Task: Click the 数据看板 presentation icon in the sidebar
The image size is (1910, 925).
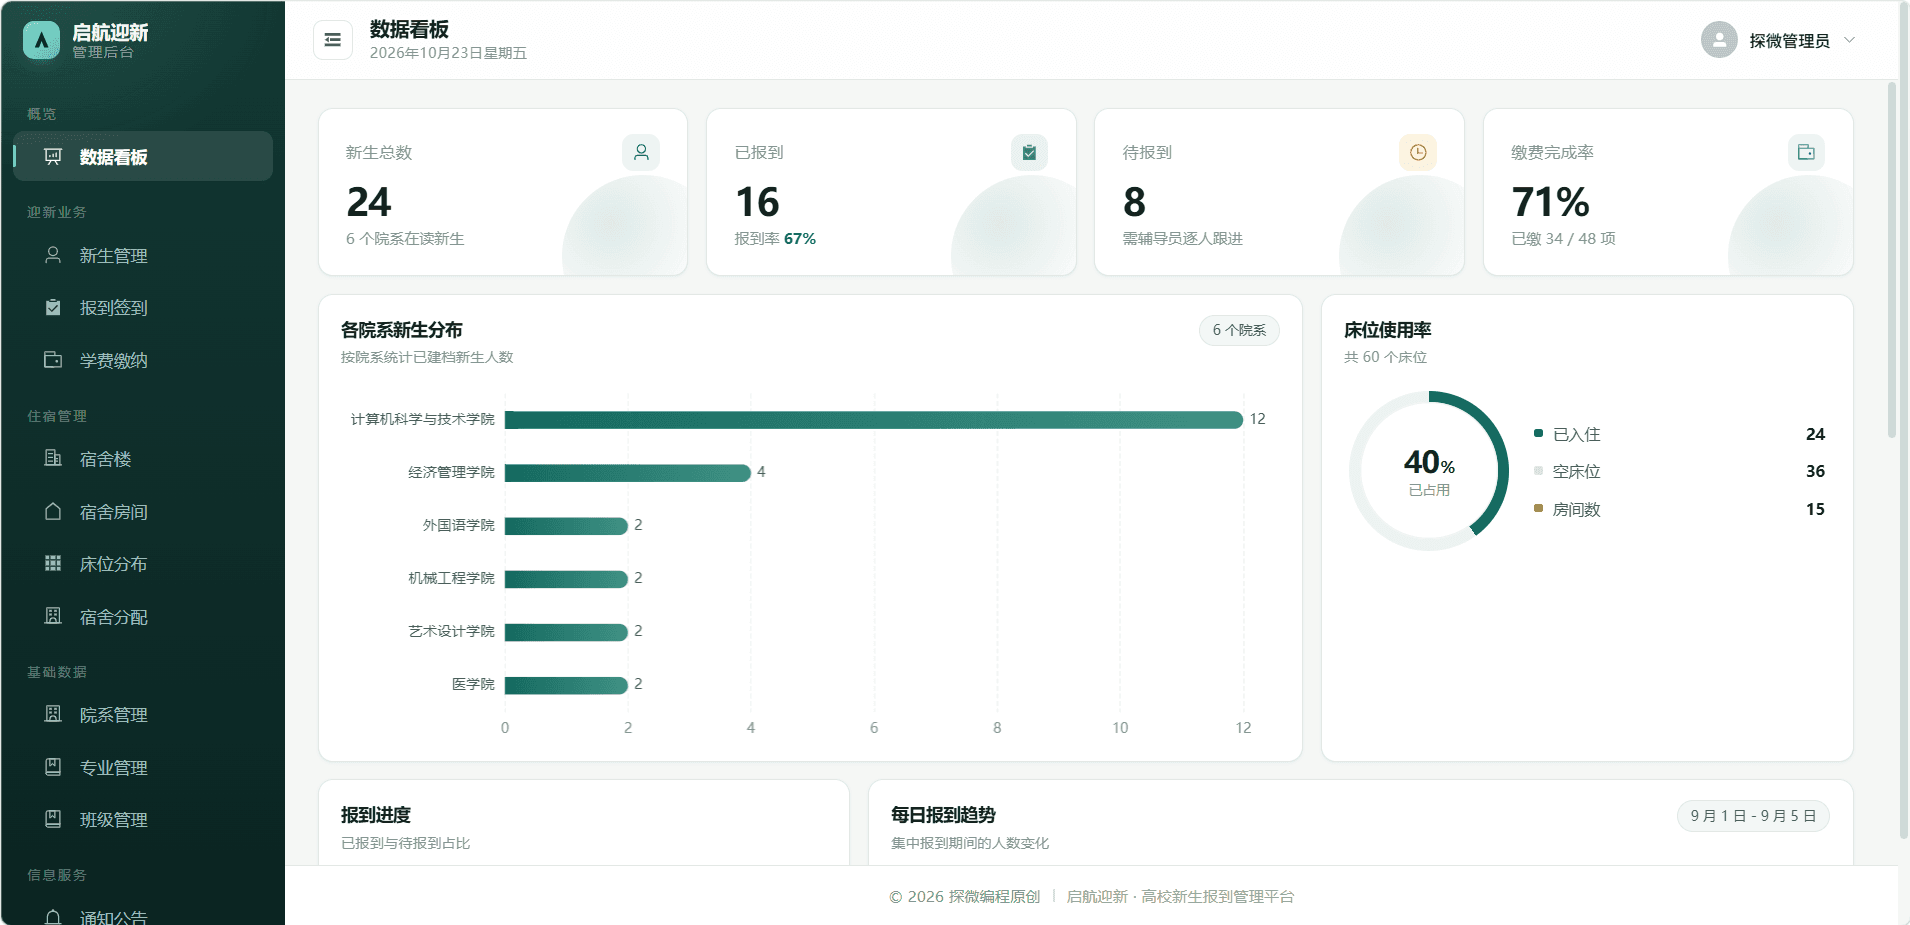Action: pyautogui.click(x=53, y=156)
